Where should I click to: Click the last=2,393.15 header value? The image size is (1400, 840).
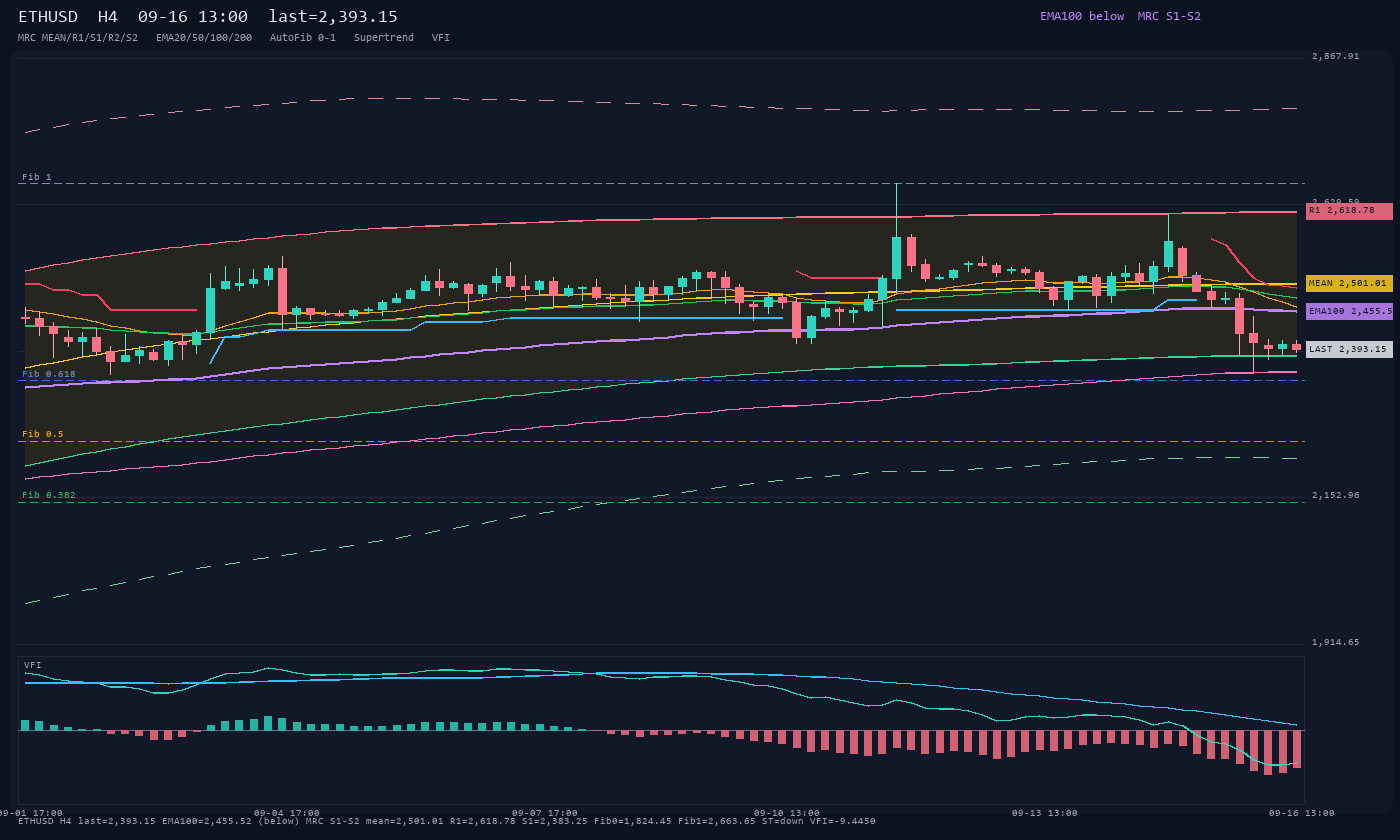tap(333, 16)
